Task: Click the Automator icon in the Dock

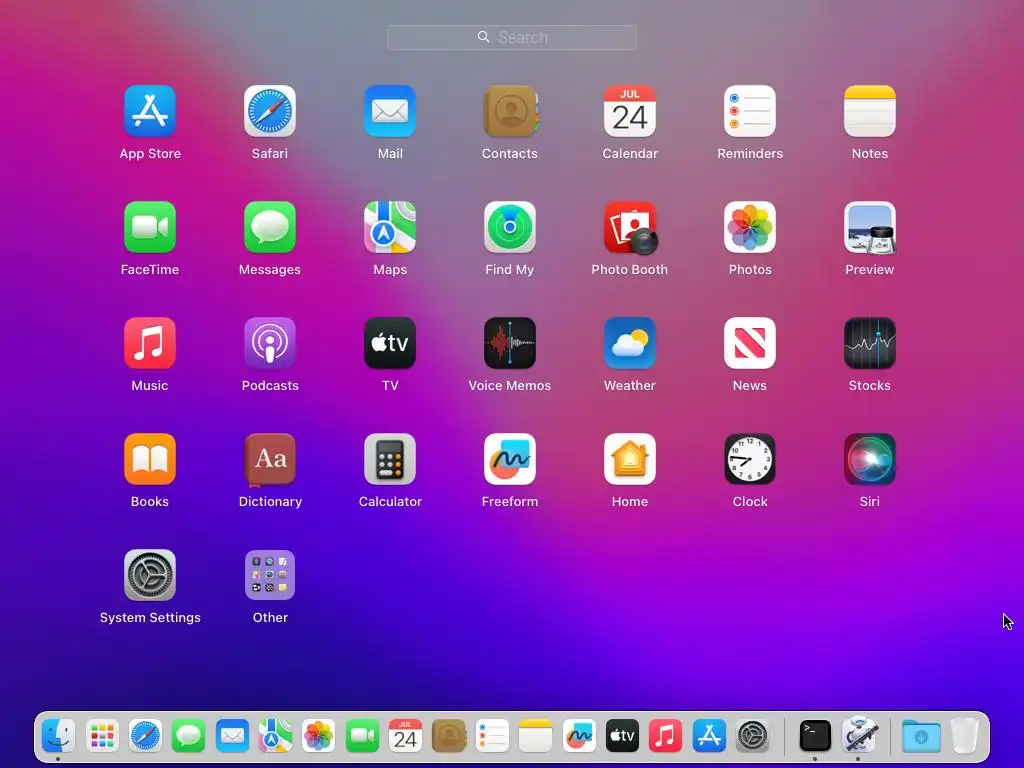Action: [x=858, y=736]
